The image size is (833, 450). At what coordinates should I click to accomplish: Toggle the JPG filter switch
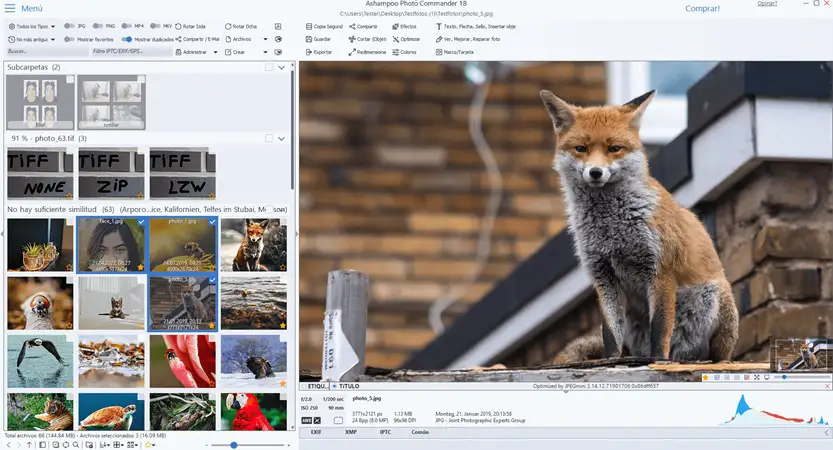[x=69, y=26]
